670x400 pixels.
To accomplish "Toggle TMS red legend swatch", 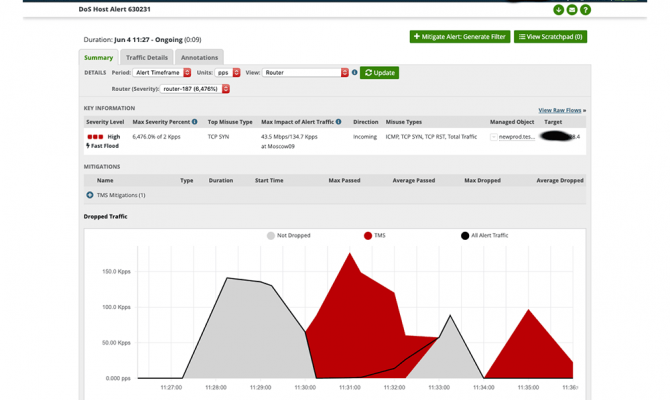I will [x=368, y=235].
